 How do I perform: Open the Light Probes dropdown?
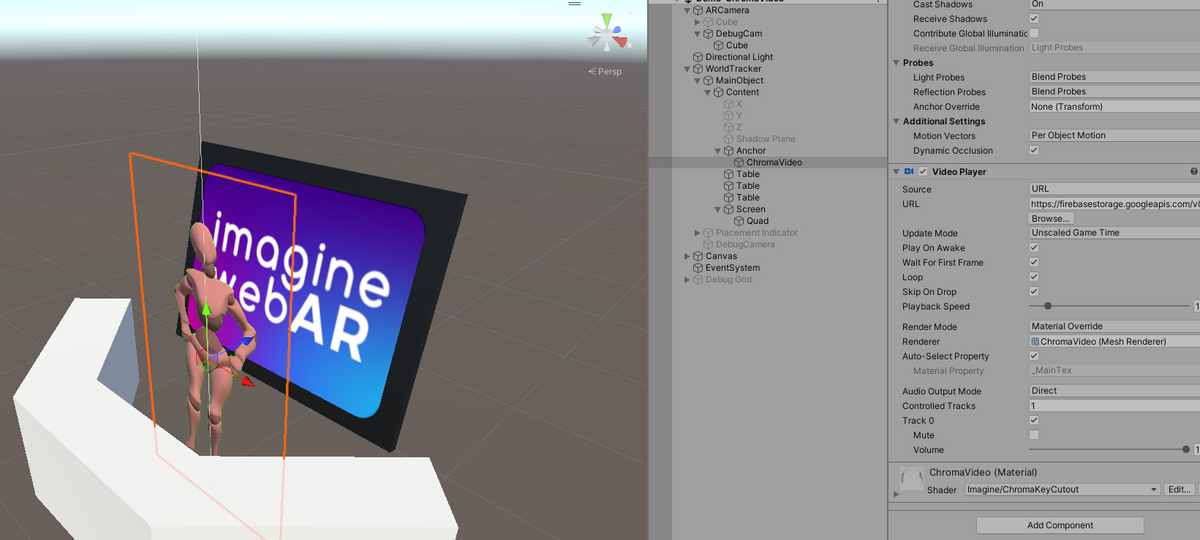click(1114, 77)
